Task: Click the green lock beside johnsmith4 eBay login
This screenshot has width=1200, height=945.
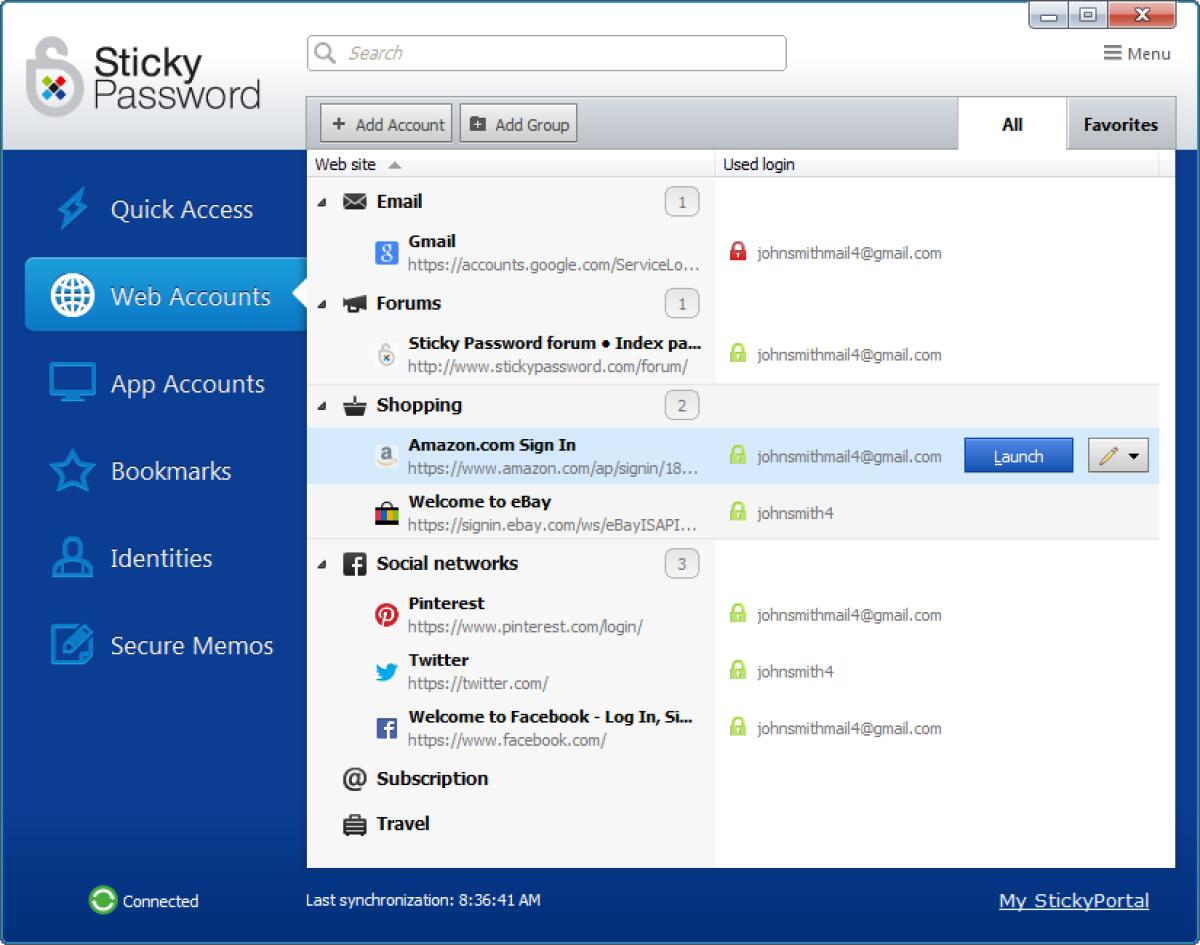Action: tap(737, 513)
